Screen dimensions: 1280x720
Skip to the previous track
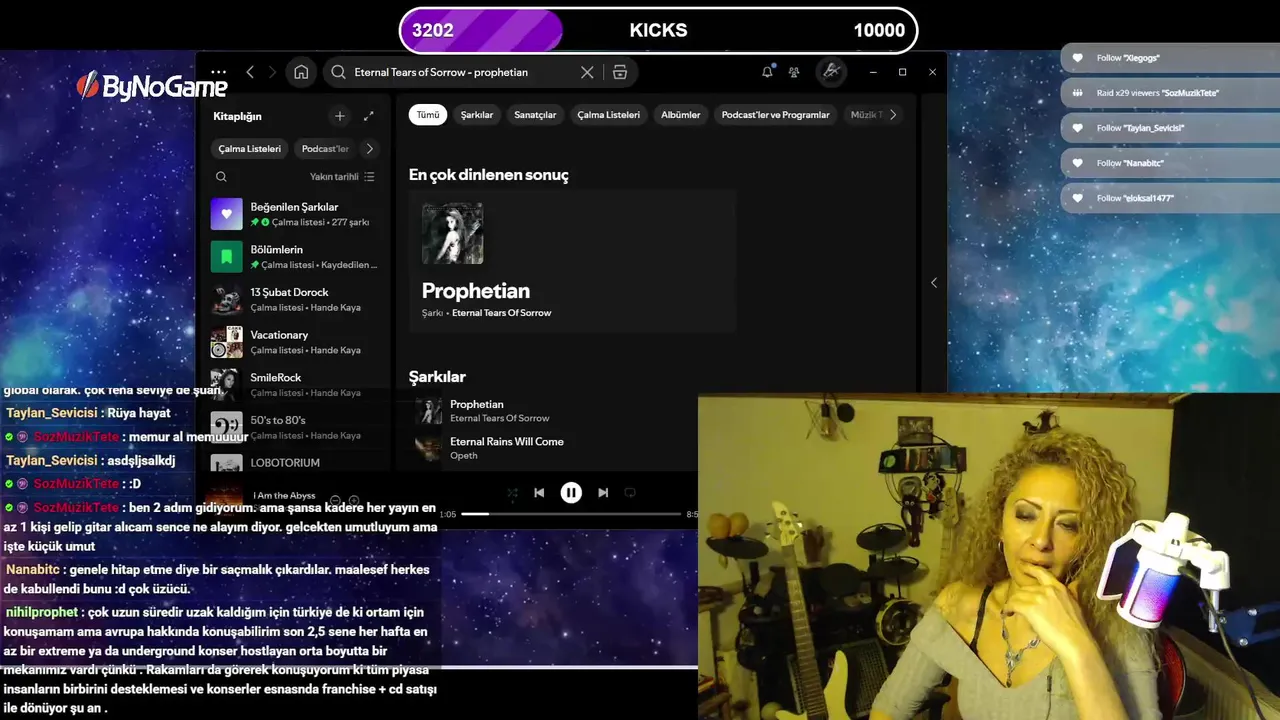pyautogui.click(x=539, y=493)
